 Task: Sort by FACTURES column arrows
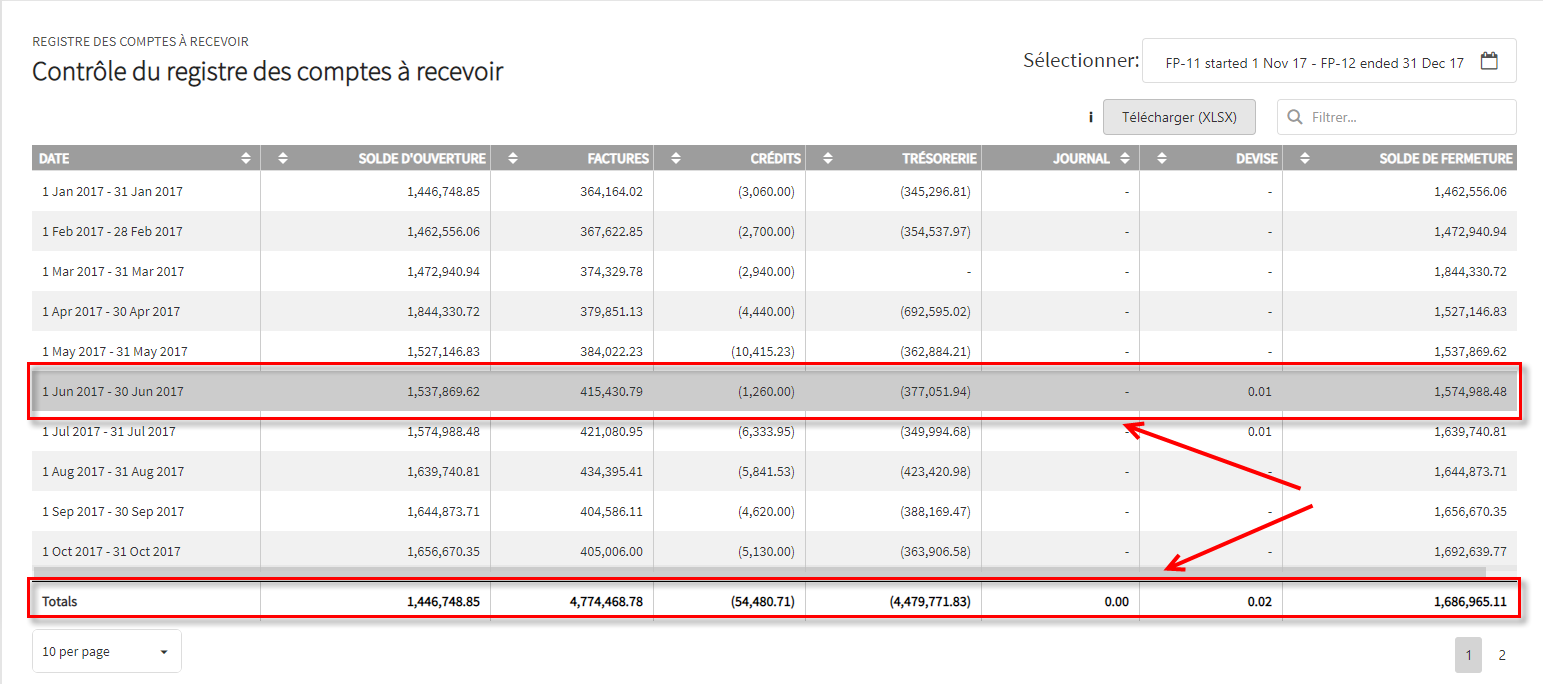point(513,158)
